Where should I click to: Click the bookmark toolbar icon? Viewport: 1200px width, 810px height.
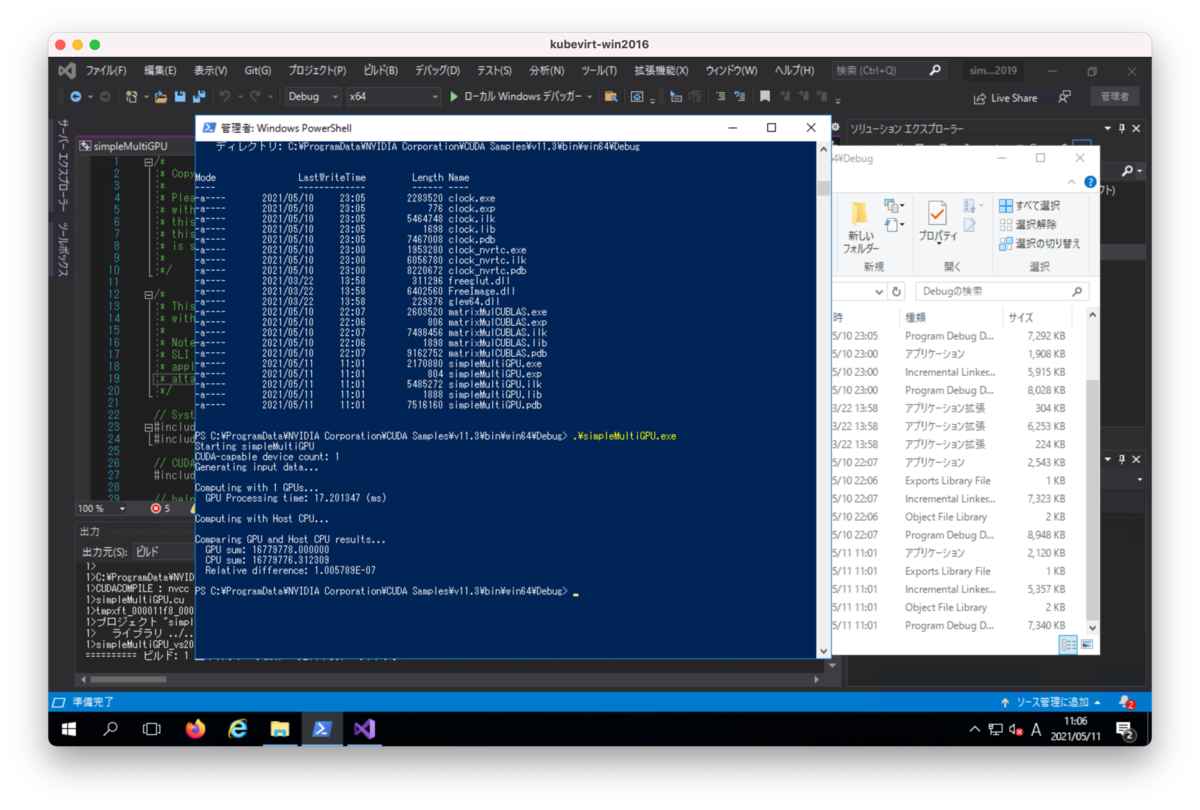pos(765,97)
